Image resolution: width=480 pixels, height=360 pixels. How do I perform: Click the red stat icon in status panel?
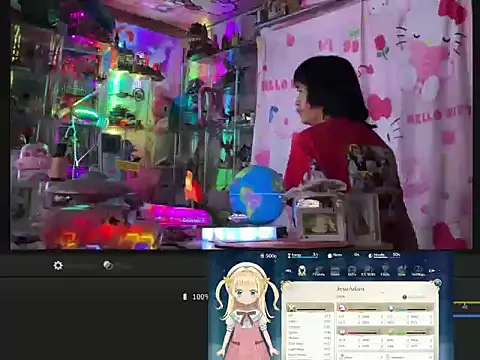pyautogui.click(x=343, y=308)
